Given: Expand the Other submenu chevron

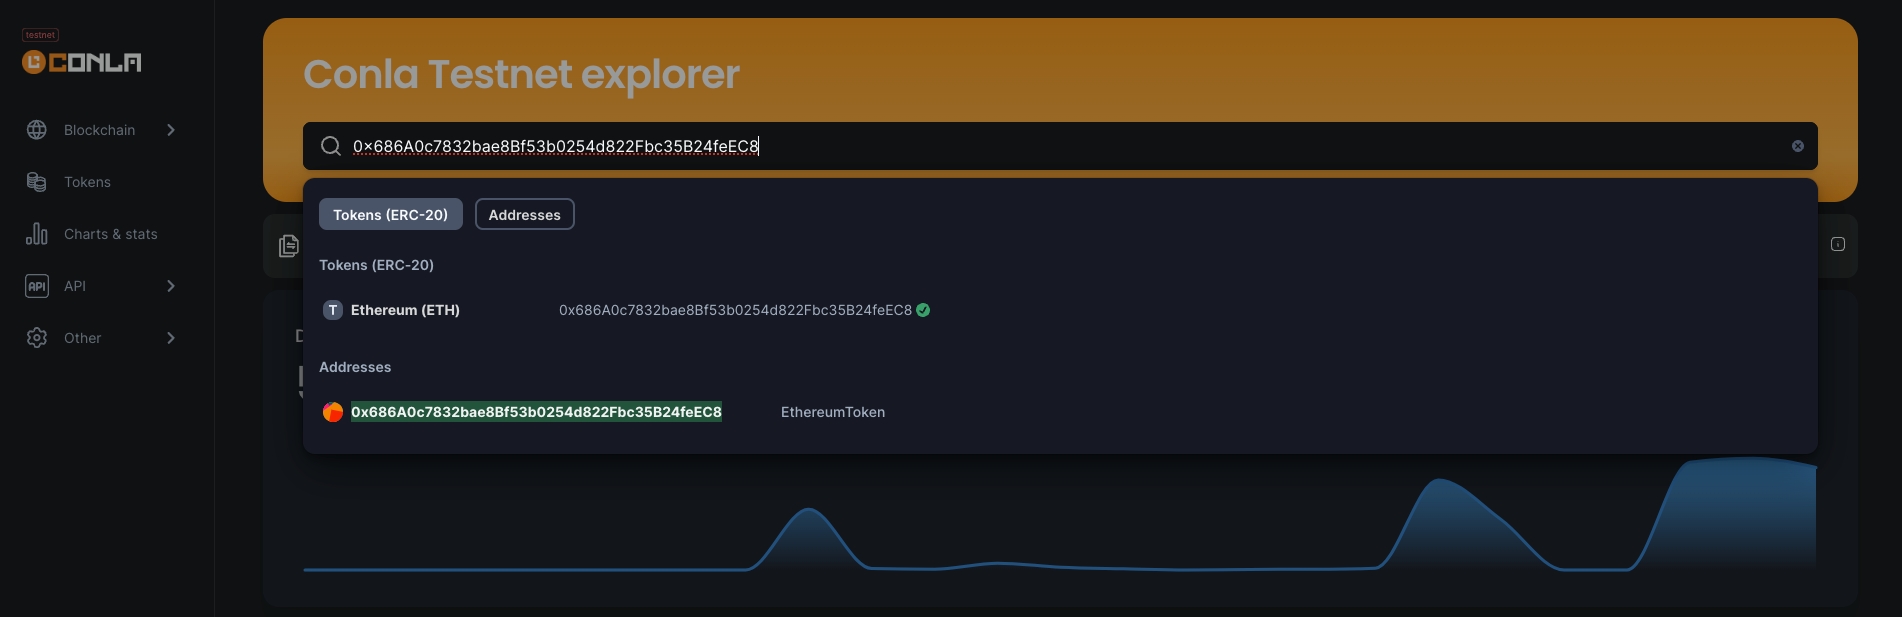Looking at the screenshot, I should tap(171, 338).
